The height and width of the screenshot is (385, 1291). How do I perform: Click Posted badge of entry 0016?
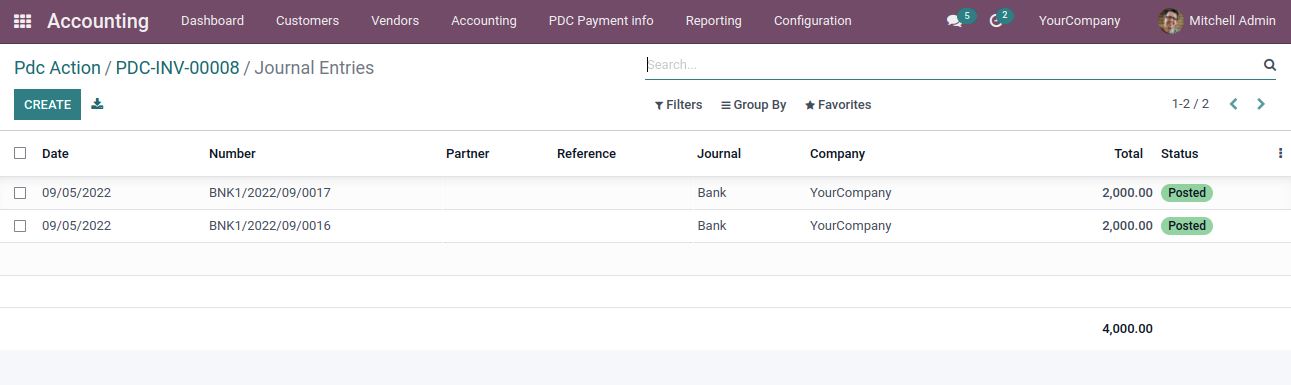tap(1187, 226)
